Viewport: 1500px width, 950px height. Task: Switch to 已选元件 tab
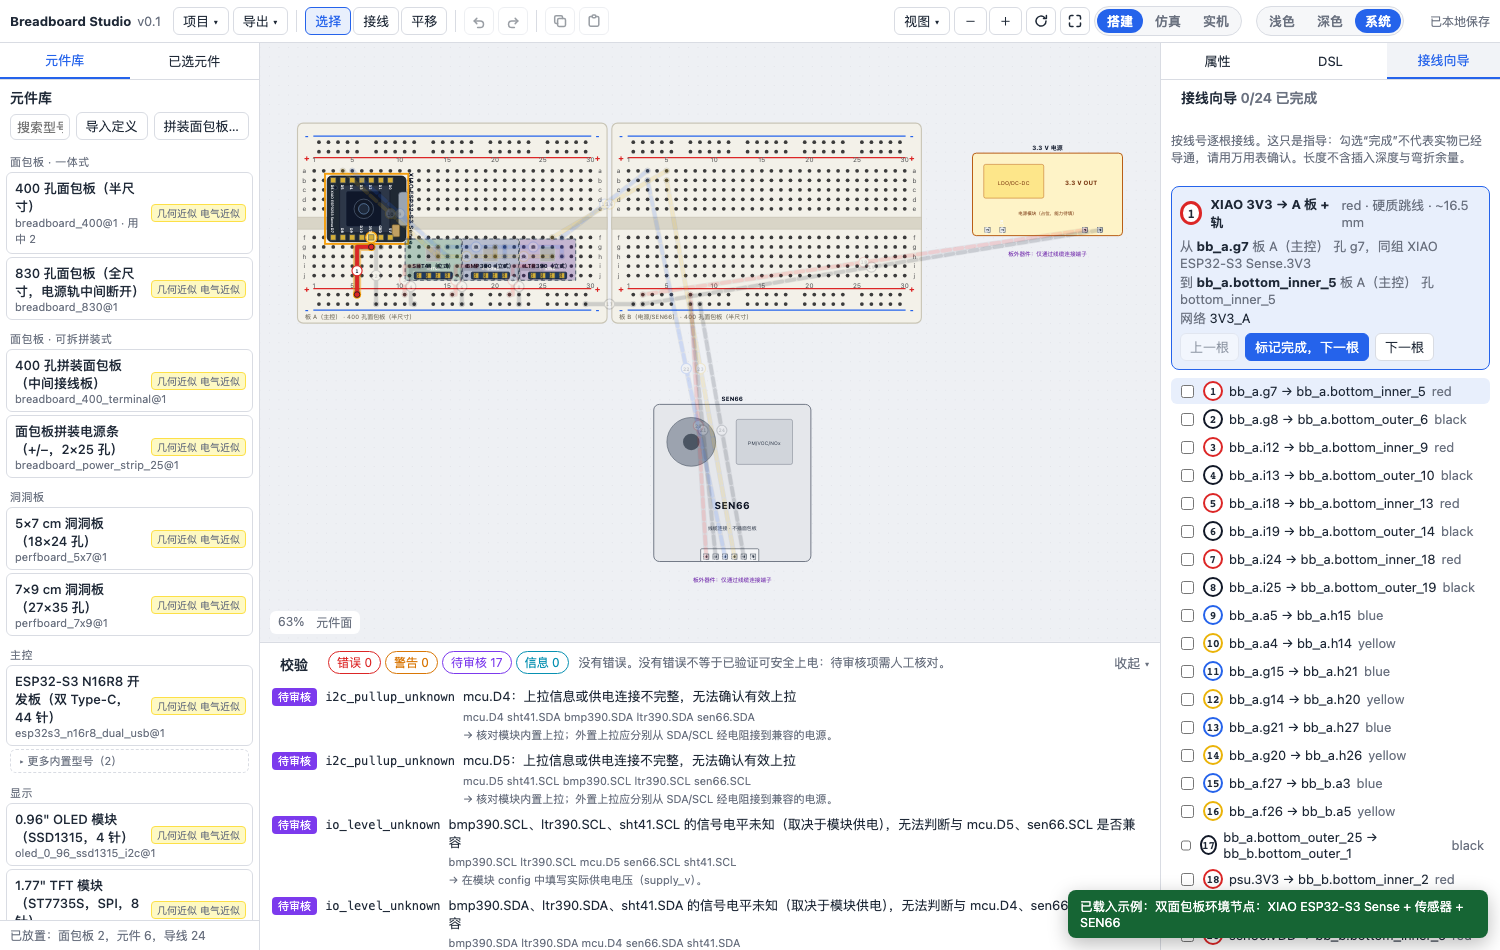pos(194,61)
